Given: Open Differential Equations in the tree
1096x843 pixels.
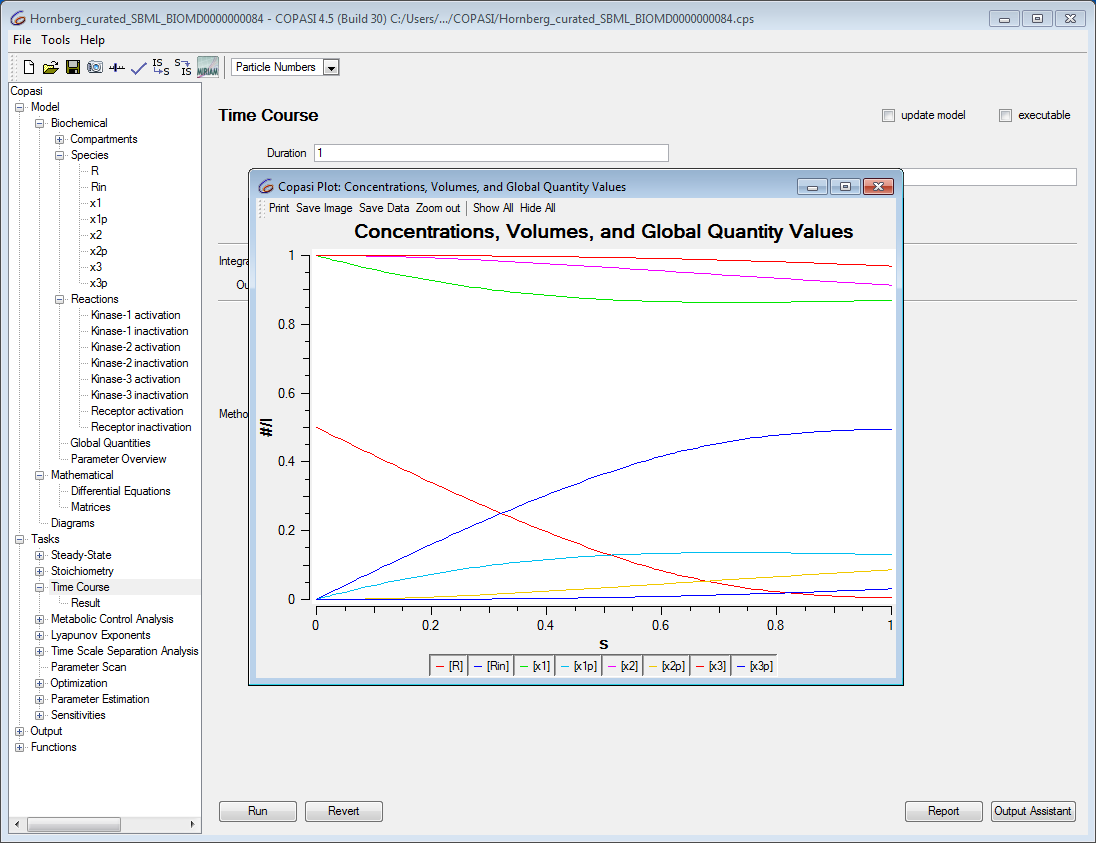Looking at the screenshot, I should pyautogui.click(x=121, y=491).
